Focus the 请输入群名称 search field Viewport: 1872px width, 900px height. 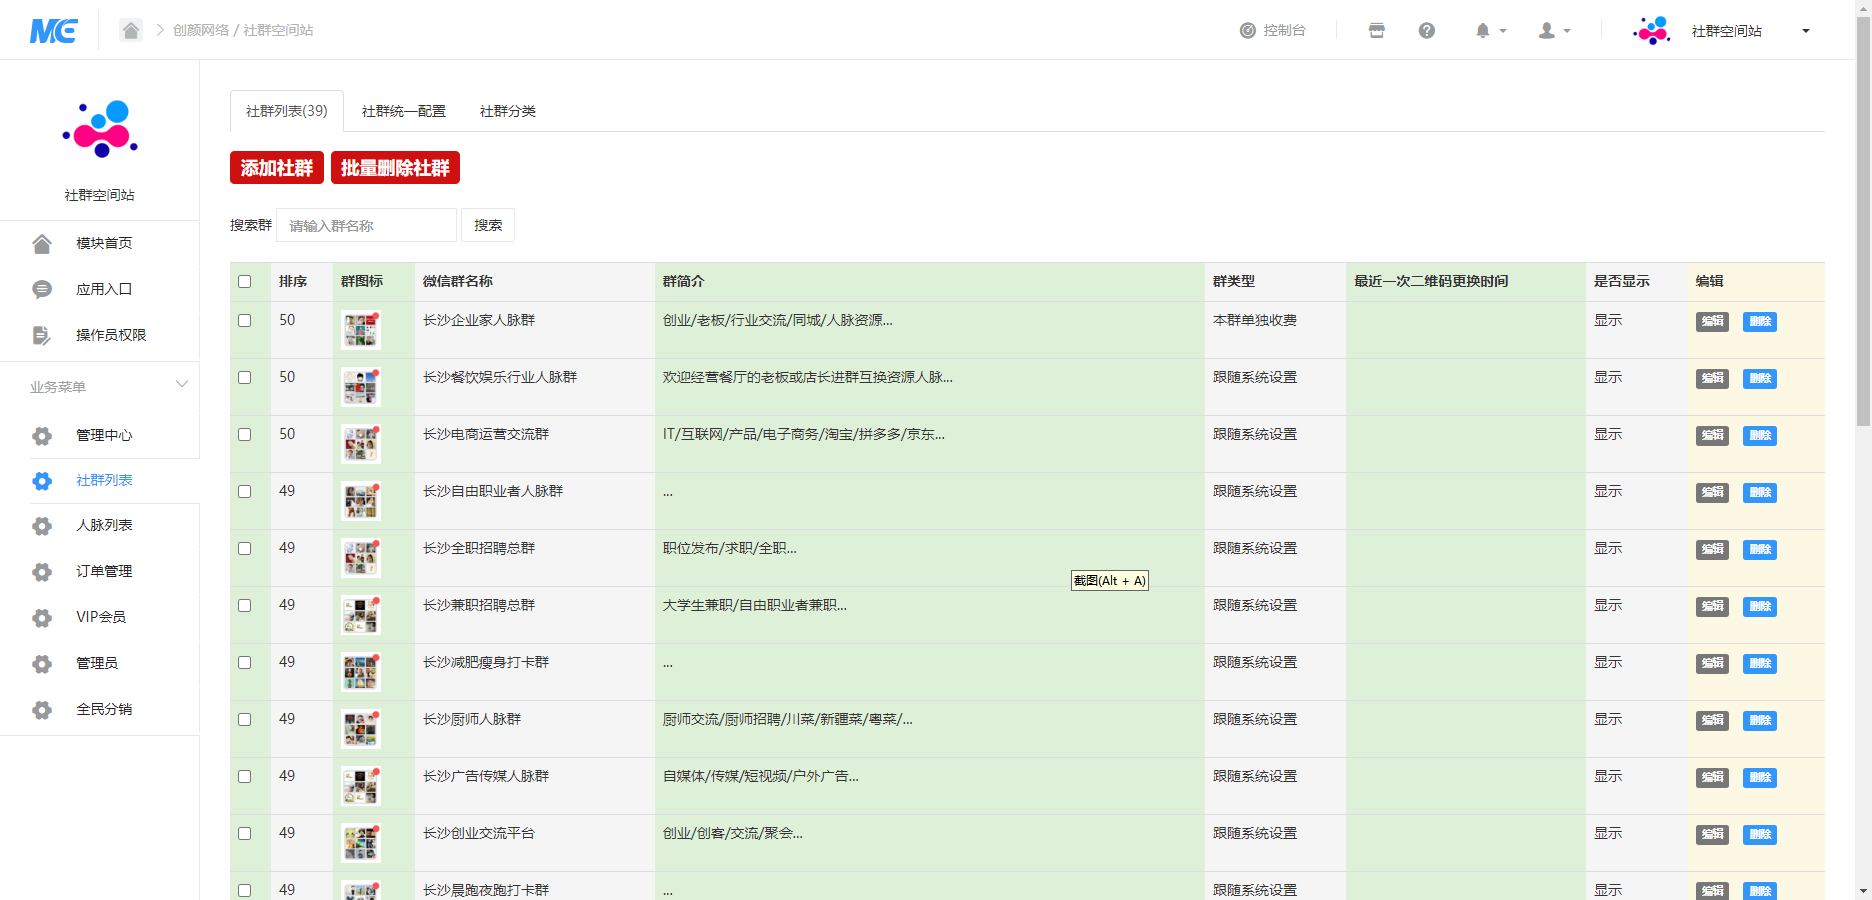(x=366, y=226)
